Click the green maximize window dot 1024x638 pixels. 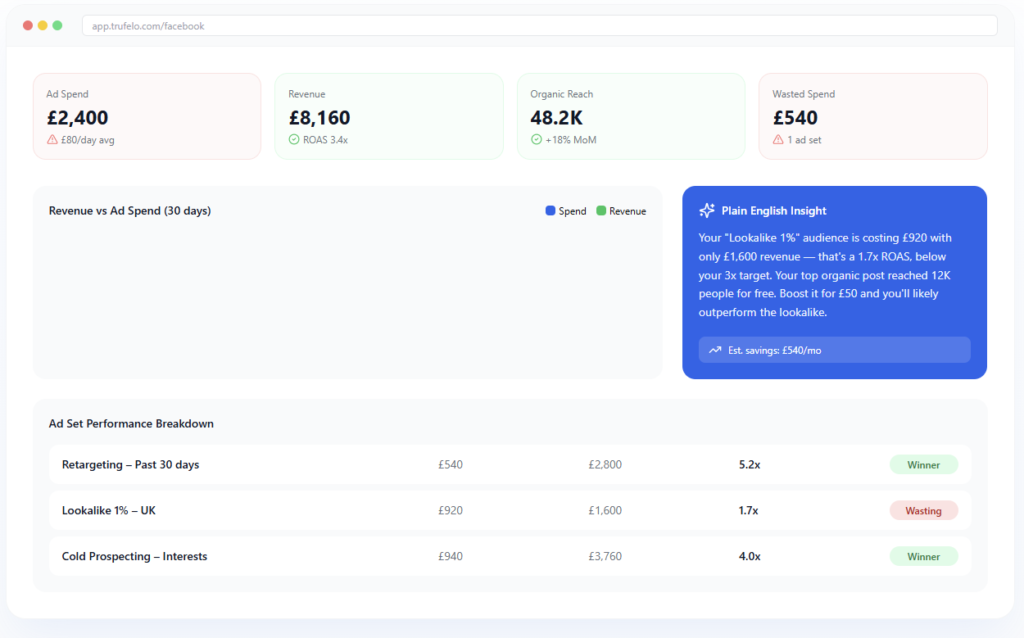coord(57,25)
